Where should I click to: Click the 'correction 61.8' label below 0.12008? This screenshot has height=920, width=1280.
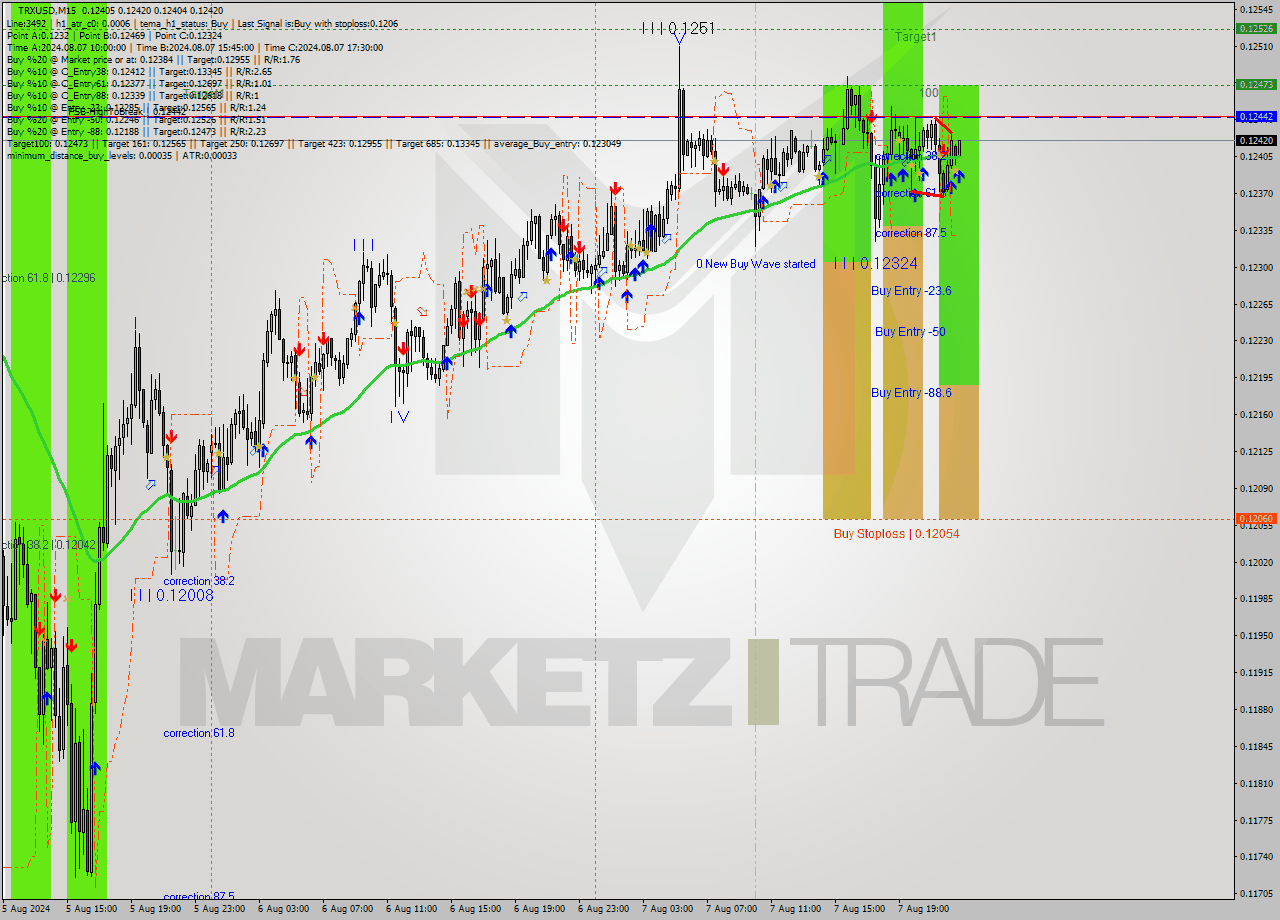pos(199,733)
